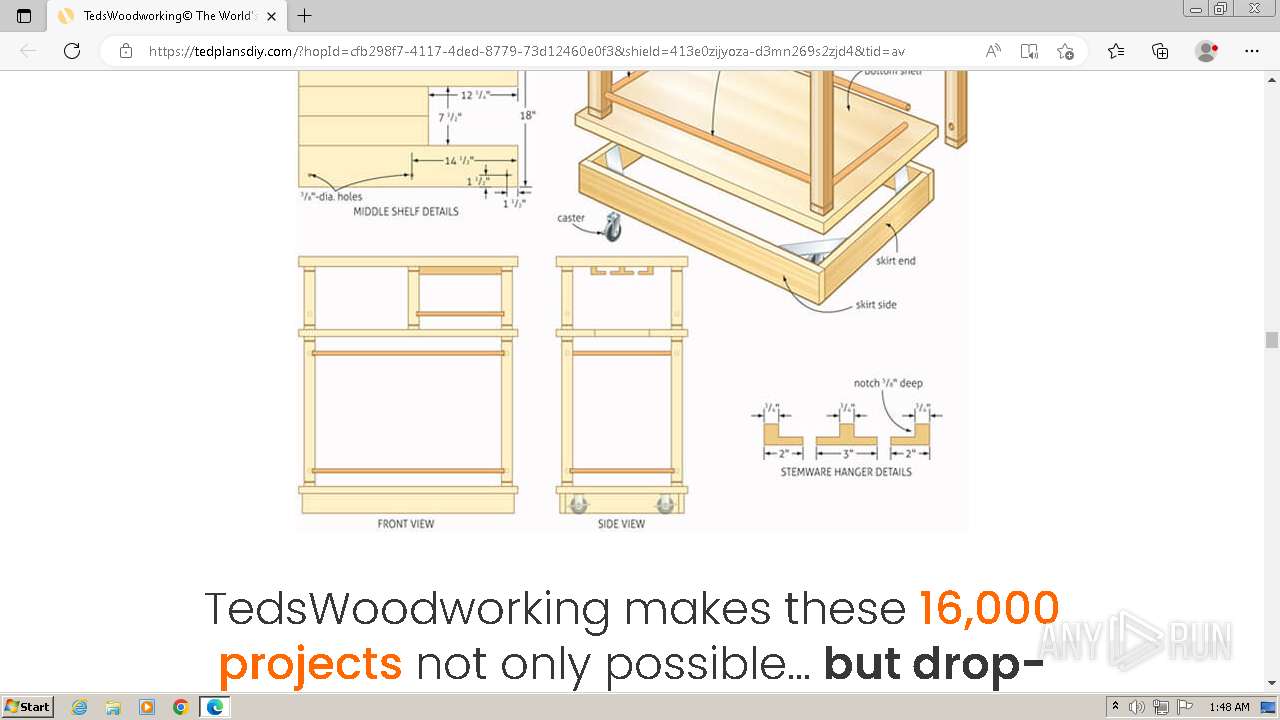Viewport: 1280px width, 720px height.
Task: Click the 'skirt side' diagram label
Action: tap(876, 305)
